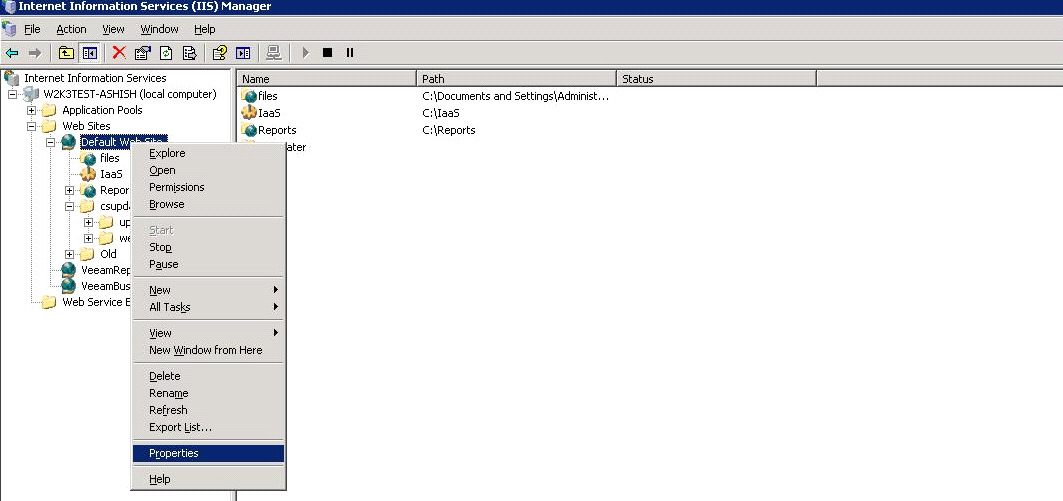This screenshot has width=1063, height=501.
Task: Expand the Old folder node
Action: pyautogui.click(x=69, y=254)
